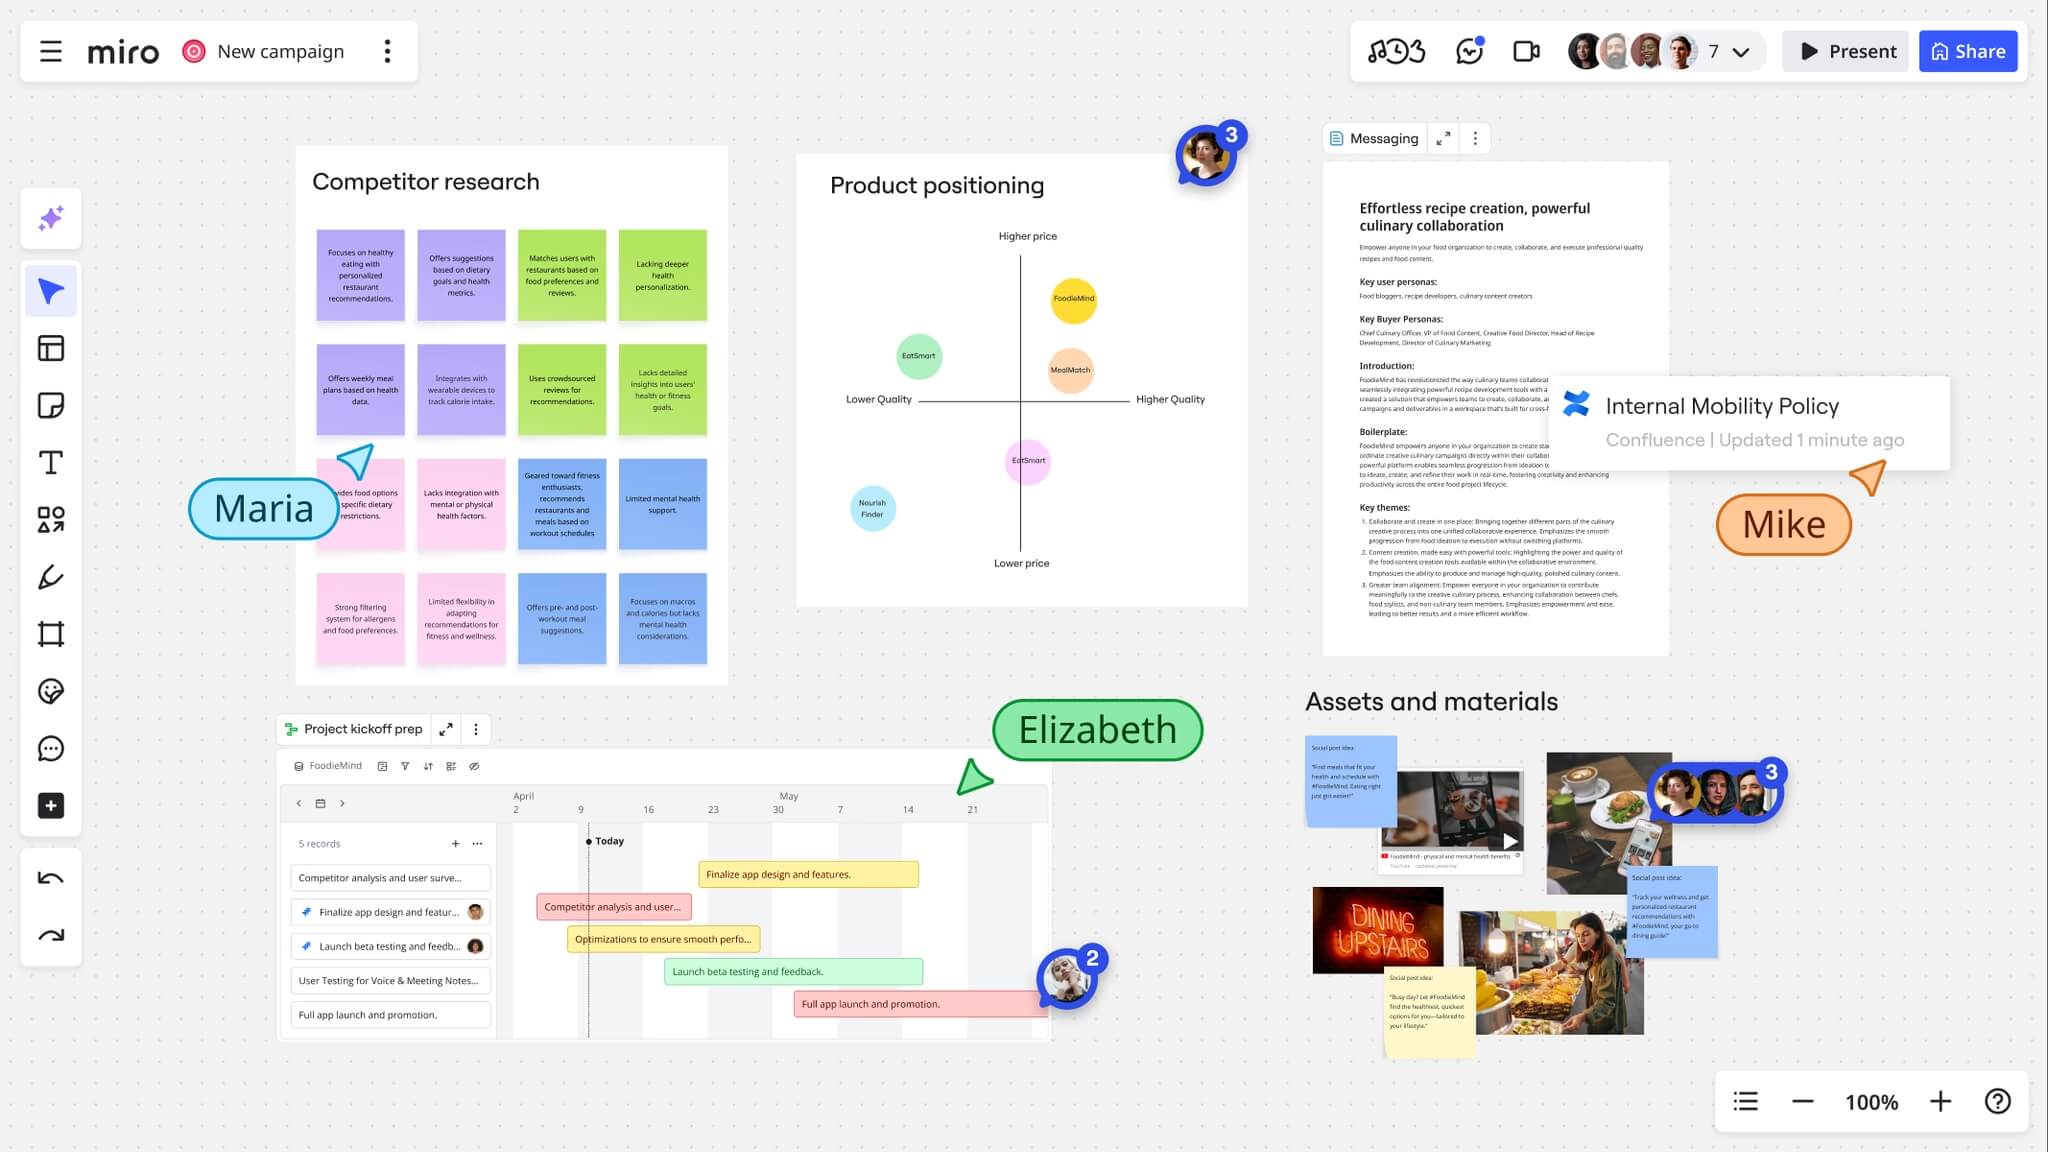Image resolution: width=2048 pixels, height=1152 pixels.
Task: Select the Text tool
Action: tap(51, 462)
